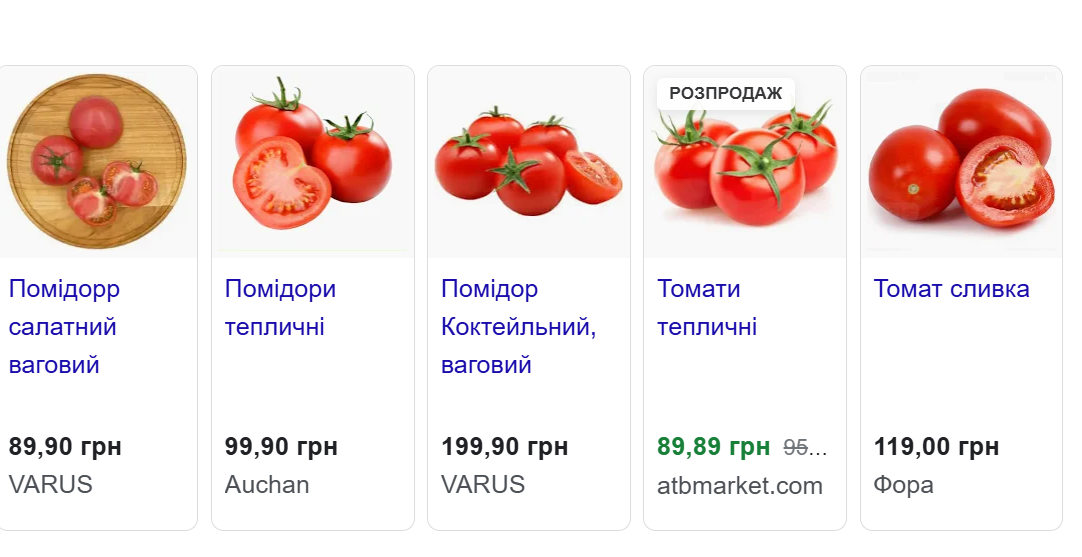Click the atbmarket.com seller label
This screenshot has width=1082, height=557.
tap(740, 486)
